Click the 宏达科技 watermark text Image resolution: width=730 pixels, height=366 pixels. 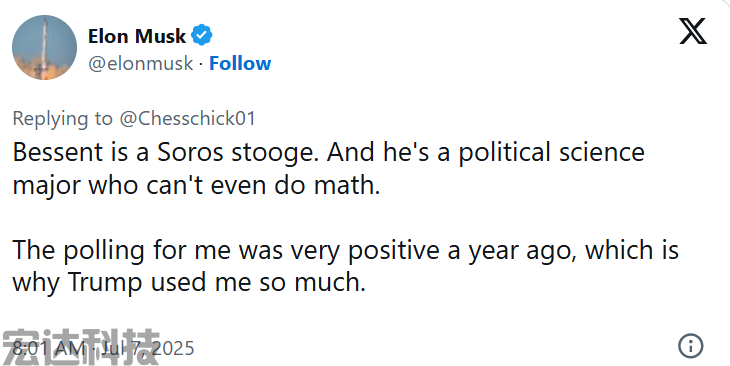click(81, 347)
